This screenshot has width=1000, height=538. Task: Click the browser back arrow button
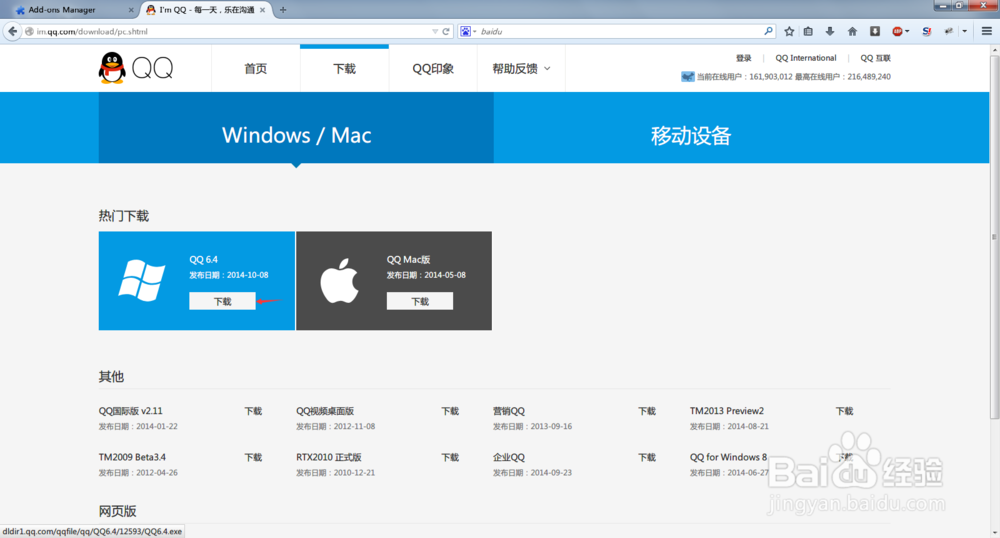click(x=12, y=31)
